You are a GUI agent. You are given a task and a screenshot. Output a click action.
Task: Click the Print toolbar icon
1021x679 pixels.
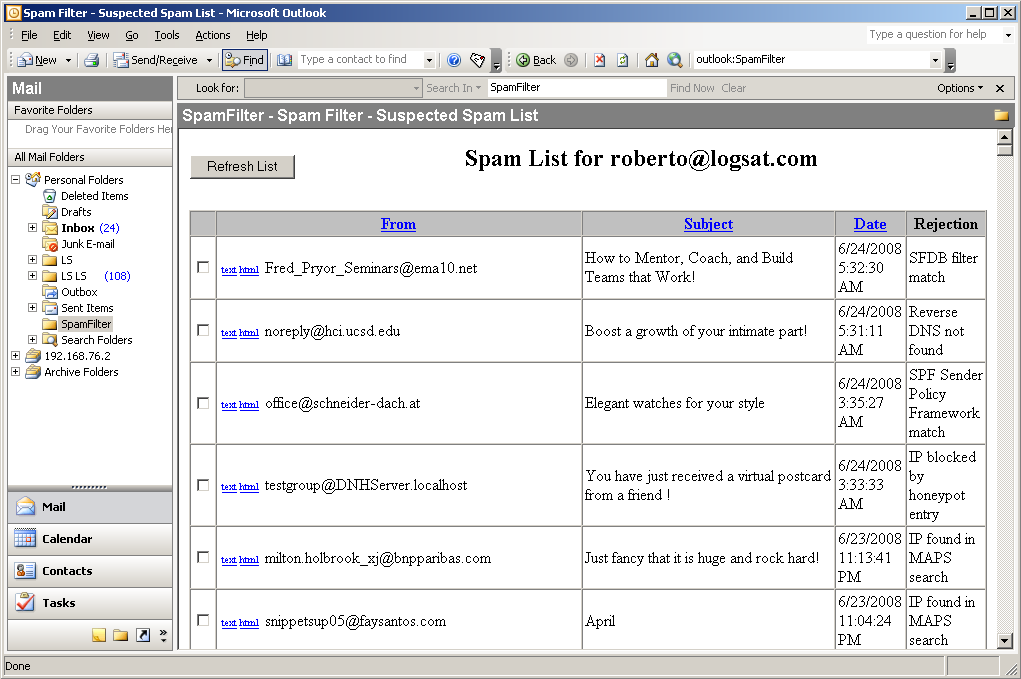(92, 60)
